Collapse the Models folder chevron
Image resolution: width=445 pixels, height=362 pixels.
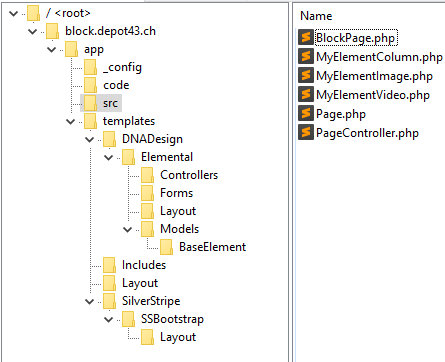(128, 230)
